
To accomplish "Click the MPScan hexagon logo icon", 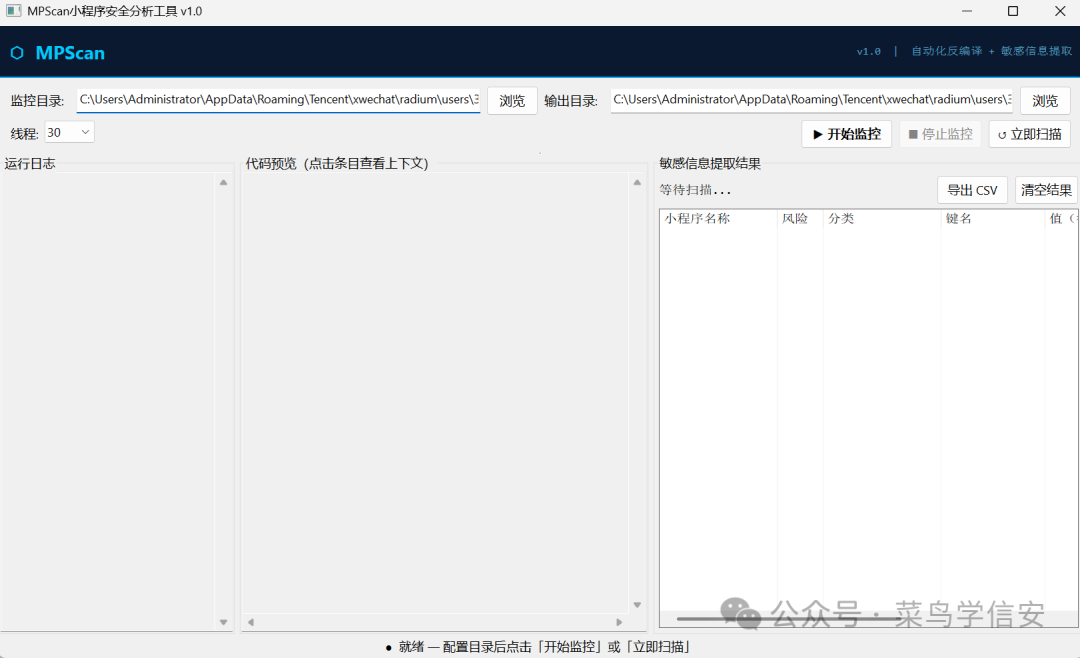I will [x=17, y=53].
